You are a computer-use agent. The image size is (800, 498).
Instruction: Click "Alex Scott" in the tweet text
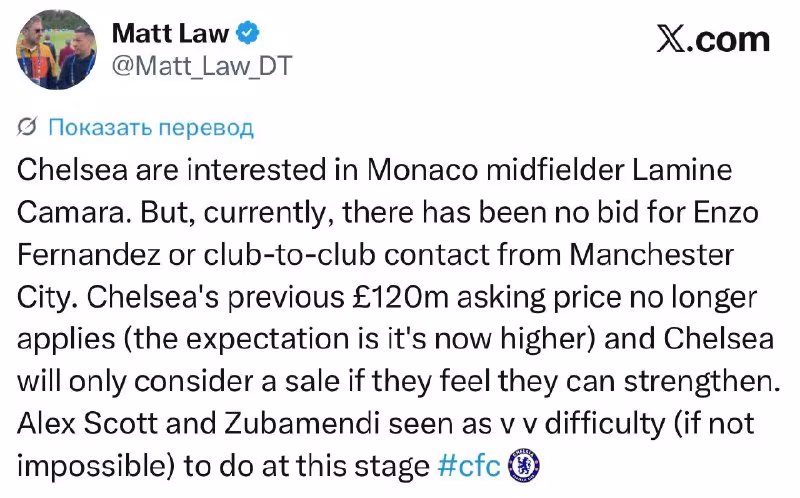coord(87,424)
